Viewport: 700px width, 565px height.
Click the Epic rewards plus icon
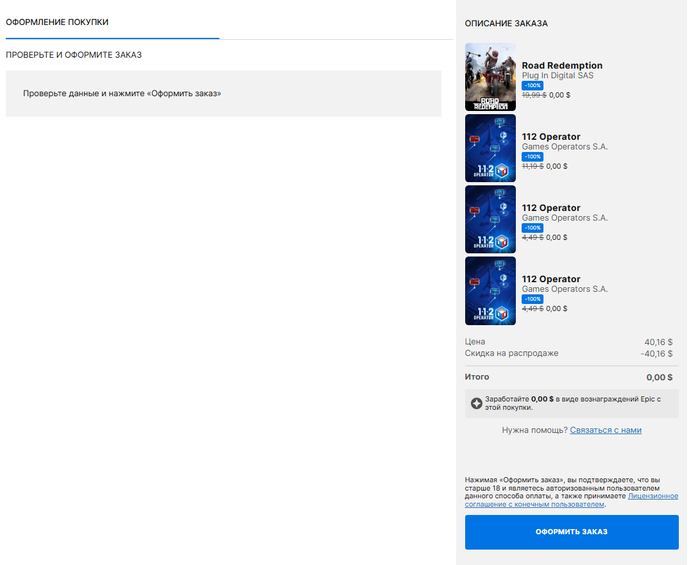pyautogui.click(x=476, y=403)
